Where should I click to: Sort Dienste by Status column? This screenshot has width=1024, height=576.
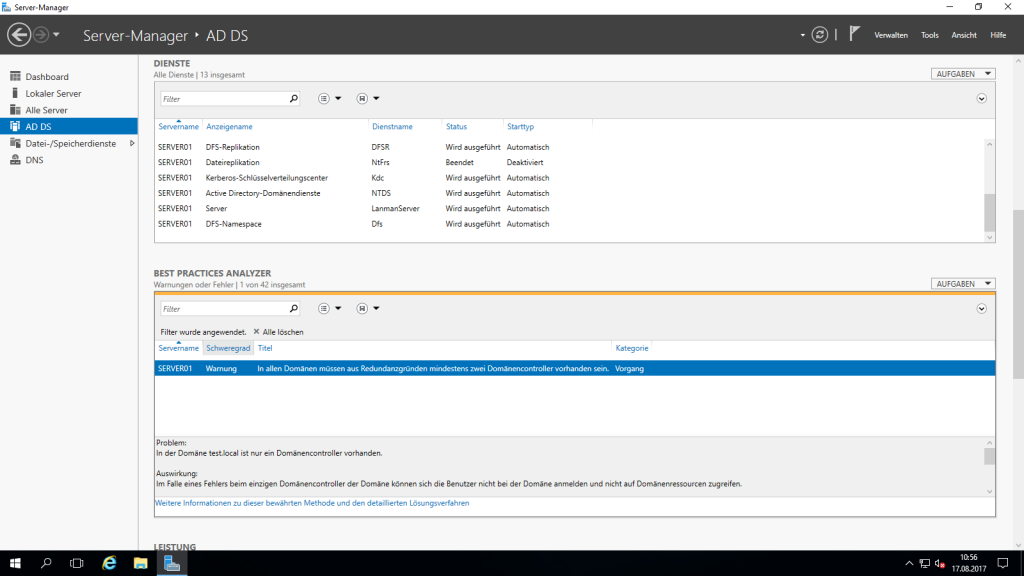456,127
